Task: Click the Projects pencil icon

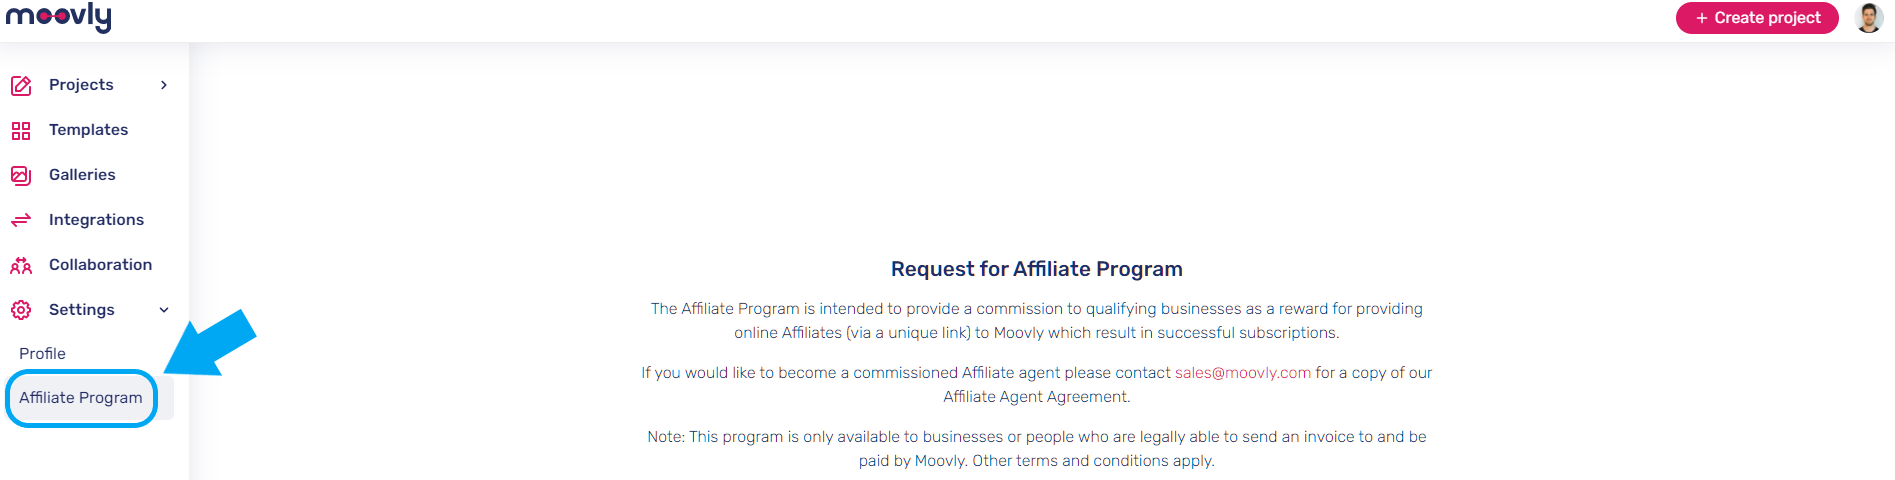Action: (x=21, y=85)
